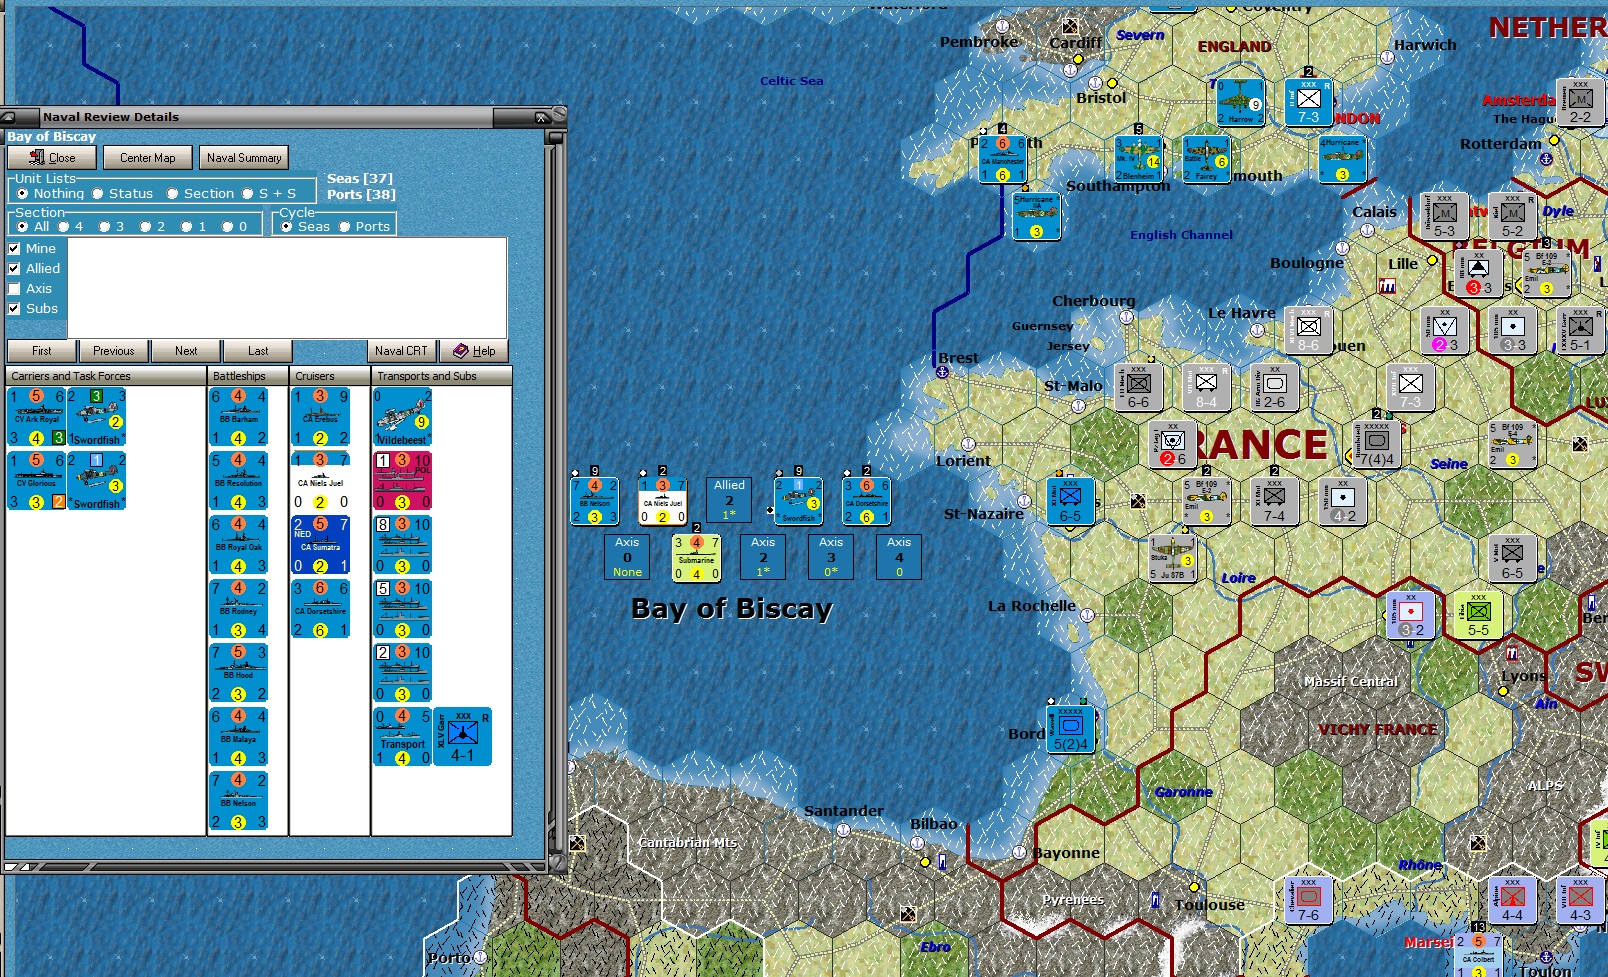Select the CV Ark Royal carrier counter
This screenshot has height=977, width=1608.
tap(37, 417)
